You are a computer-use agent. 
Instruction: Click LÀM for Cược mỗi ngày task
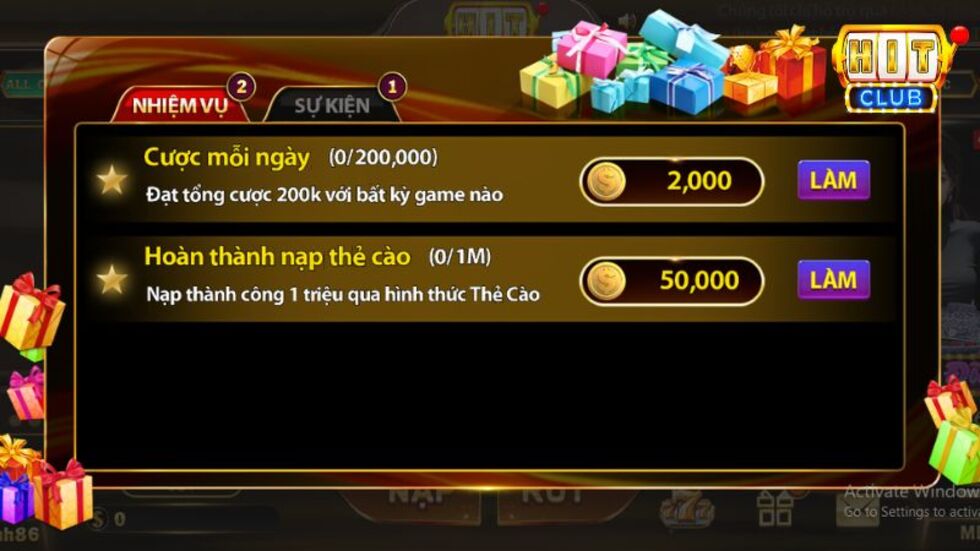click(833, 181)
